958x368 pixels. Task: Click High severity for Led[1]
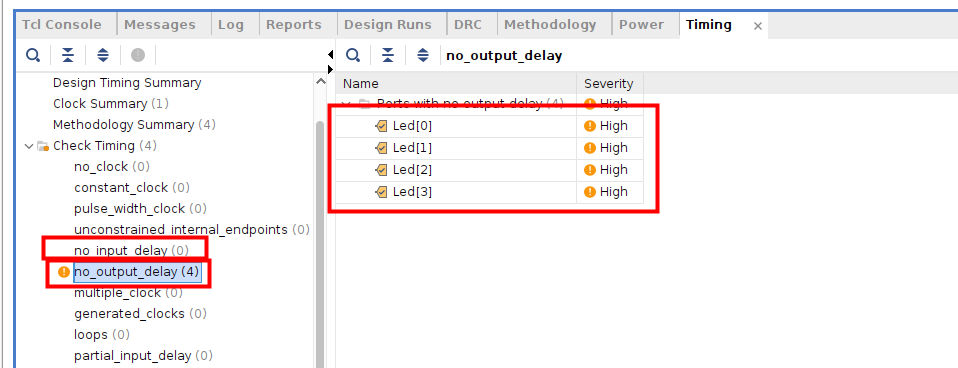(x=613, y=148)
